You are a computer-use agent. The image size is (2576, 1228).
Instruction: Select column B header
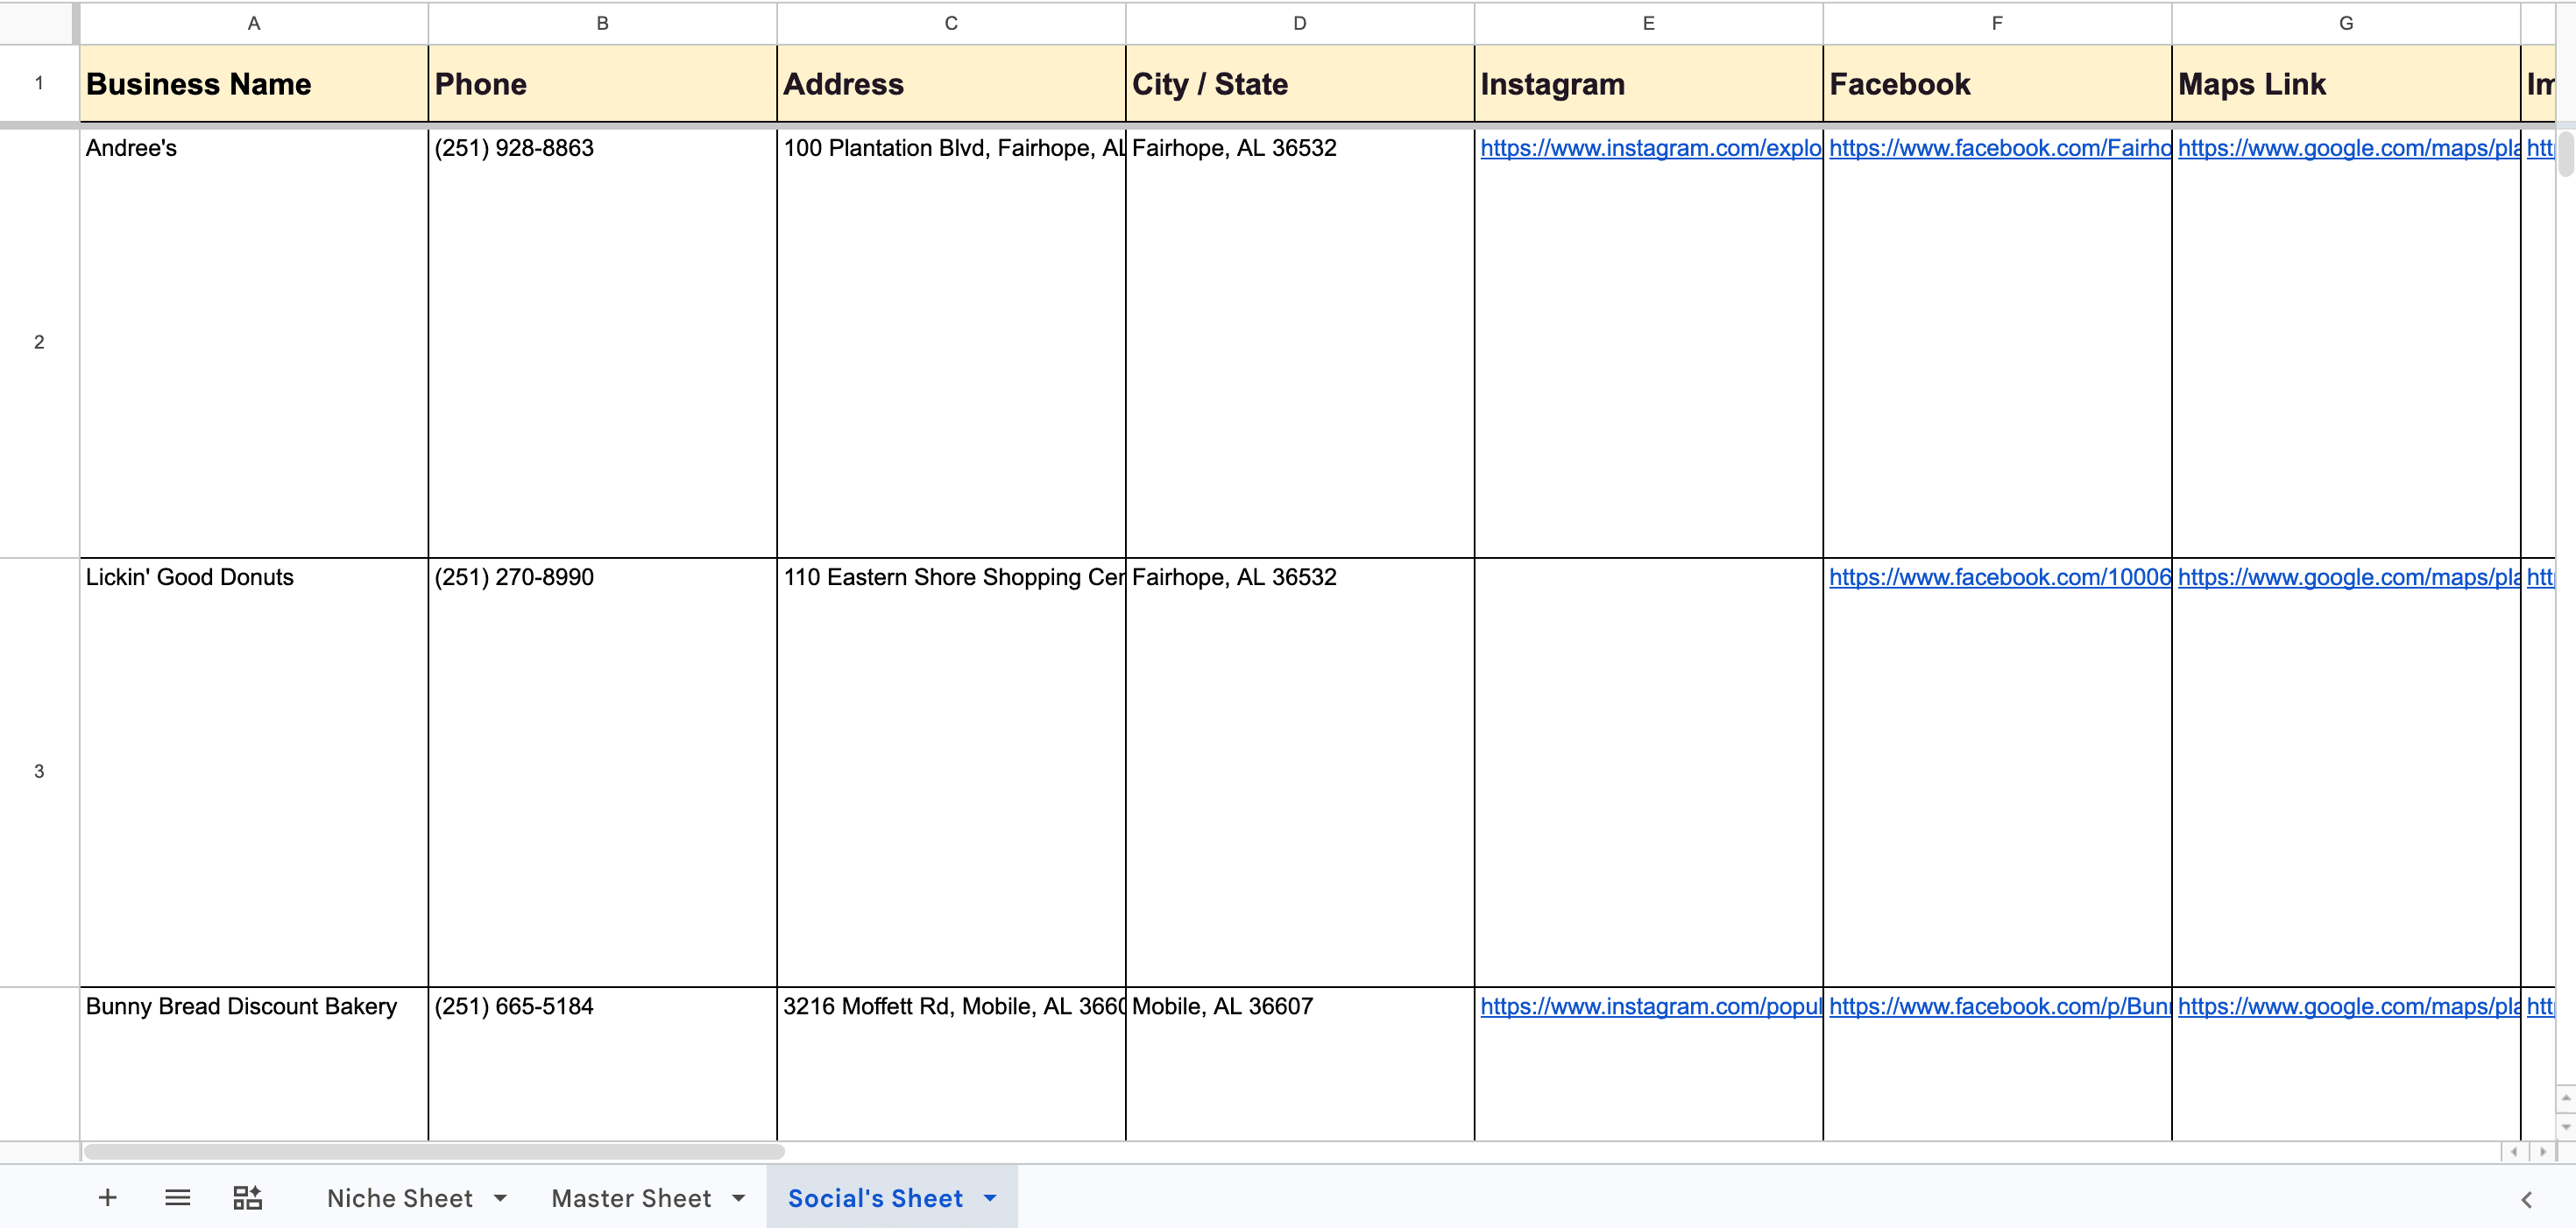pyautogui.click(x=603, y=23)
